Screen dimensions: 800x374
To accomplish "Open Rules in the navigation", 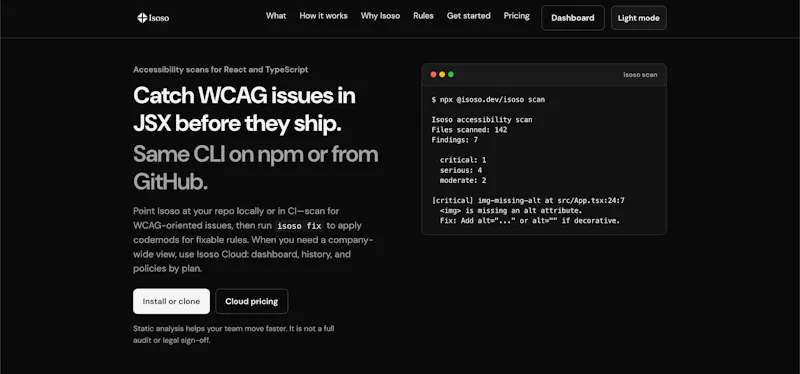I will tap(423, 16).
